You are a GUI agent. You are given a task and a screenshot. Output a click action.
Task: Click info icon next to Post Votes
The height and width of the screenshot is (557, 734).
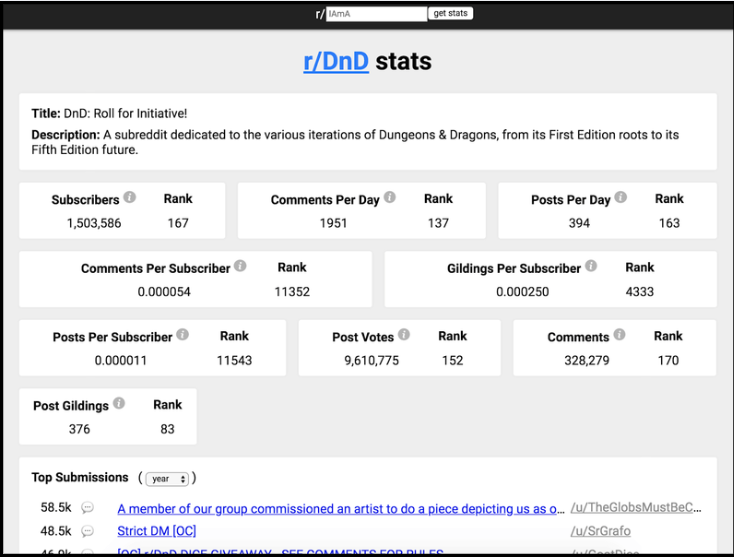(x=404, y=335)
